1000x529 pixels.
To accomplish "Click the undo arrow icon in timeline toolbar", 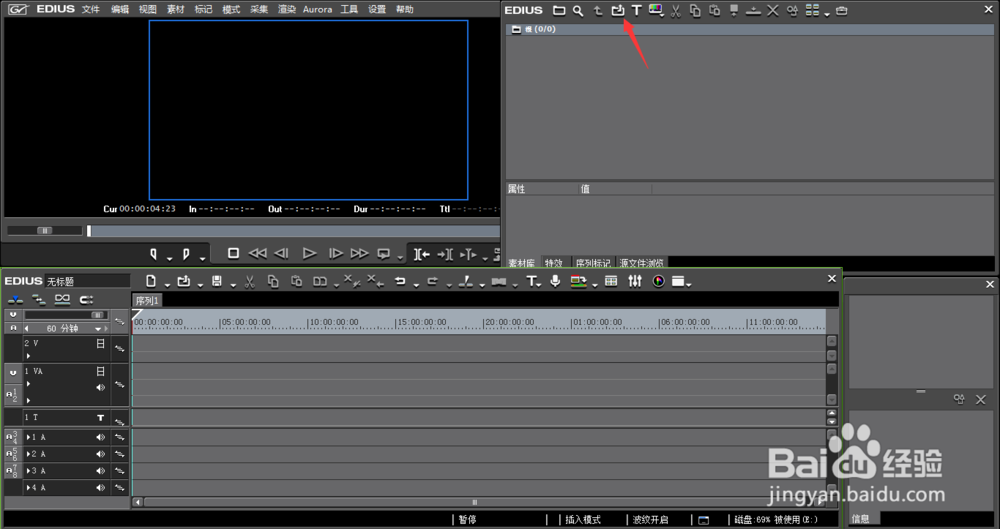I will 400,281.
